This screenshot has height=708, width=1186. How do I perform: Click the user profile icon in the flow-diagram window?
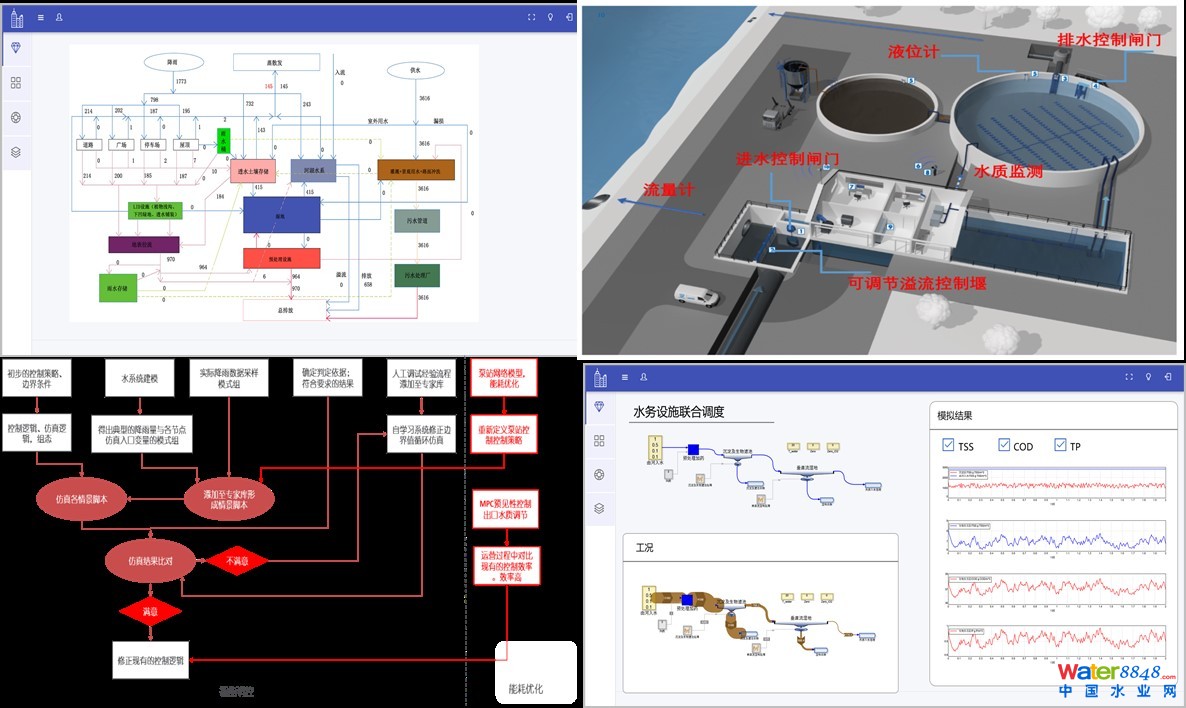tap(59, 17)
